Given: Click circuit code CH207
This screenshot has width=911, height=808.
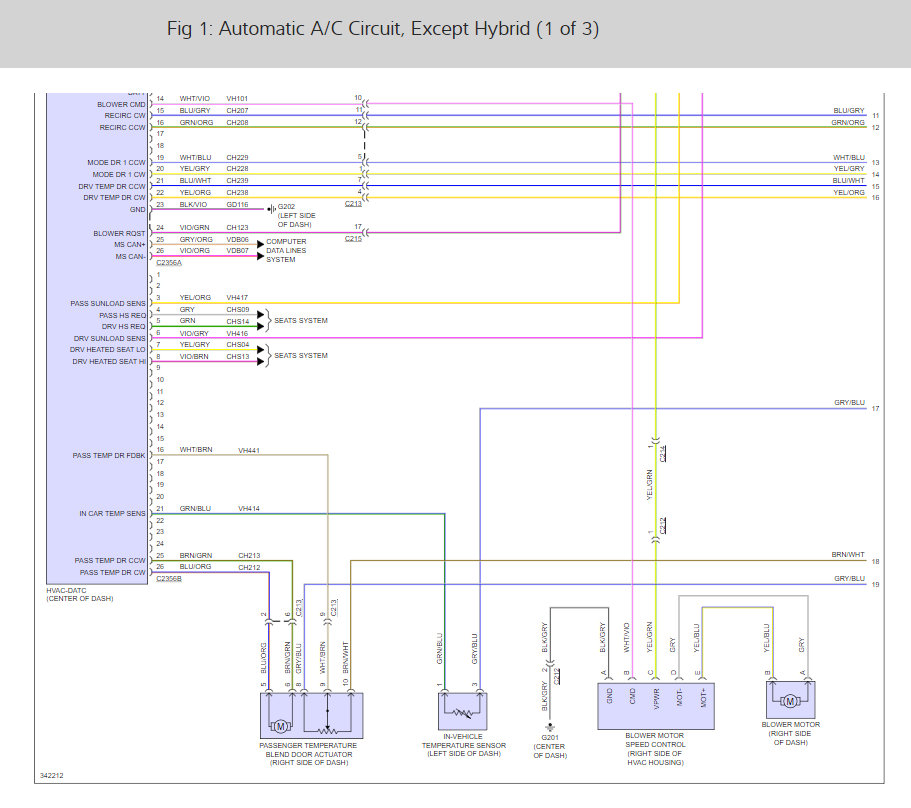Looking at the screenshot, I should [x=237, y=110].
